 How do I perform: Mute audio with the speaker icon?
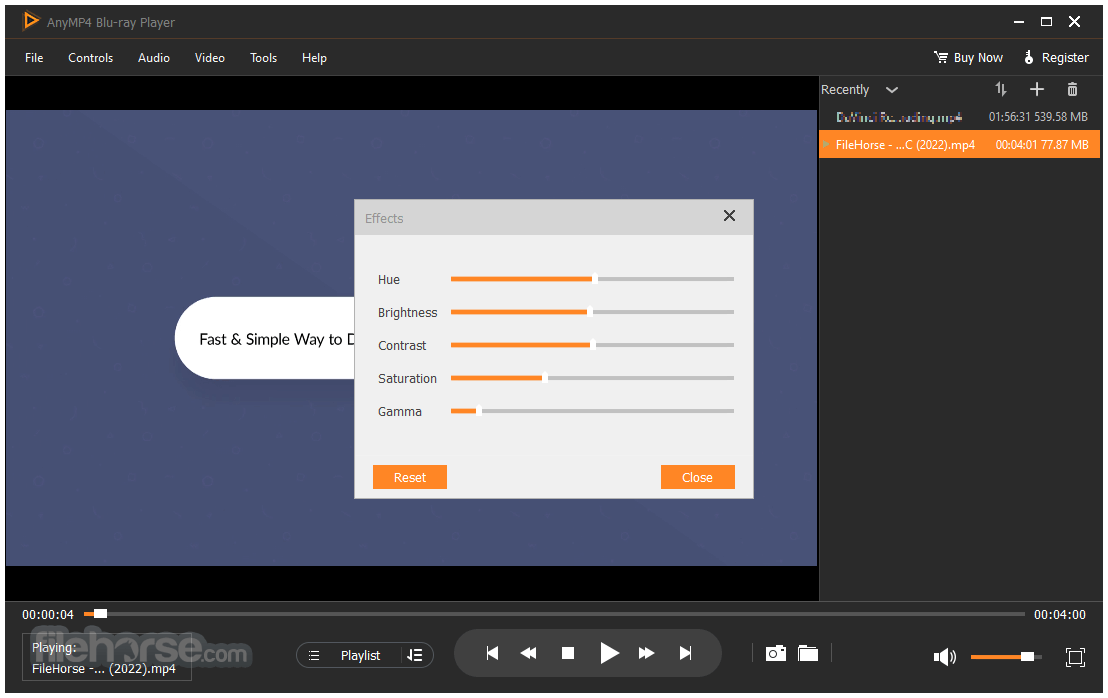[945, 657]
